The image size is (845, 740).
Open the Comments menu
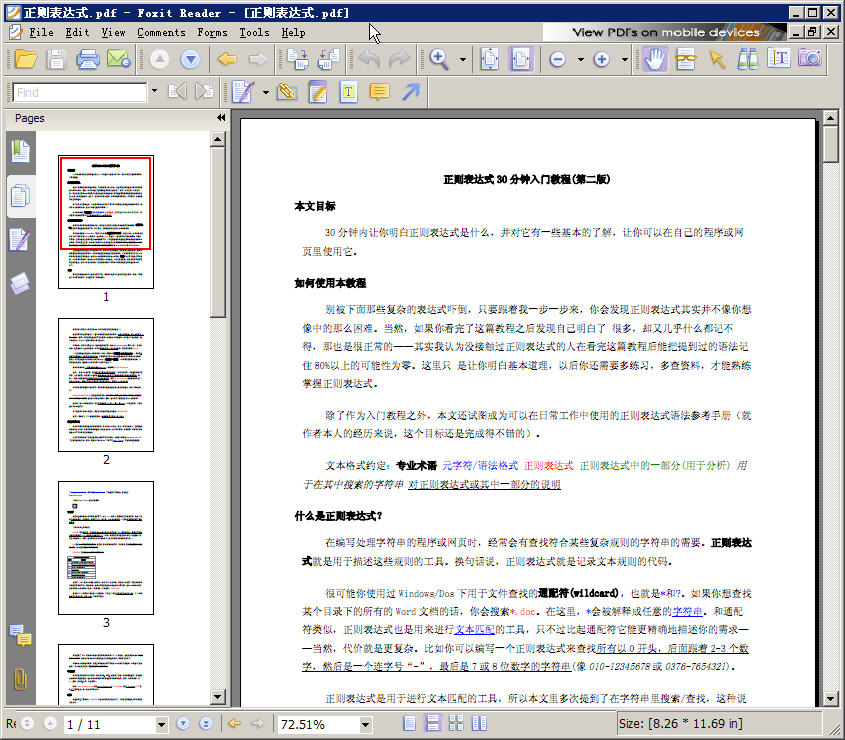pos(161,32)
